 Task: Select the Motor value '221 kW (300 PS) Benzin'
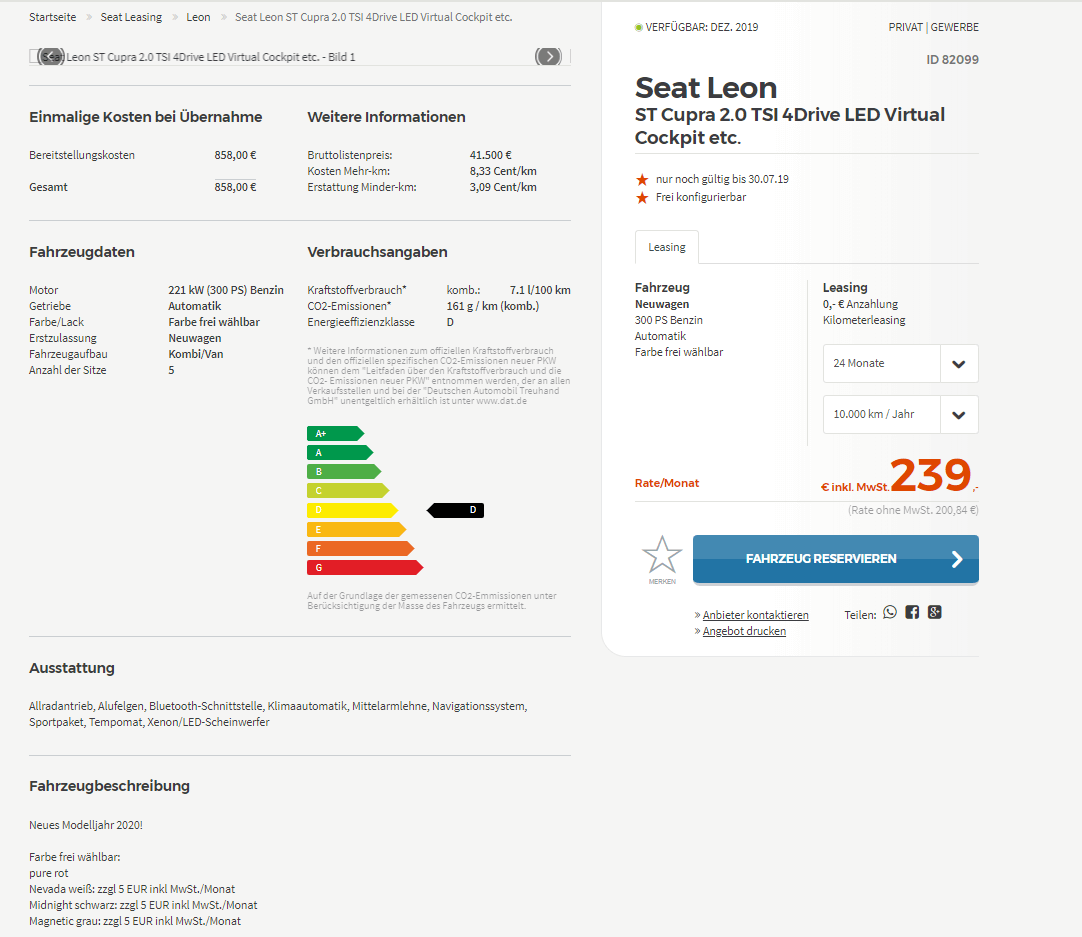[x=226, y=290]
